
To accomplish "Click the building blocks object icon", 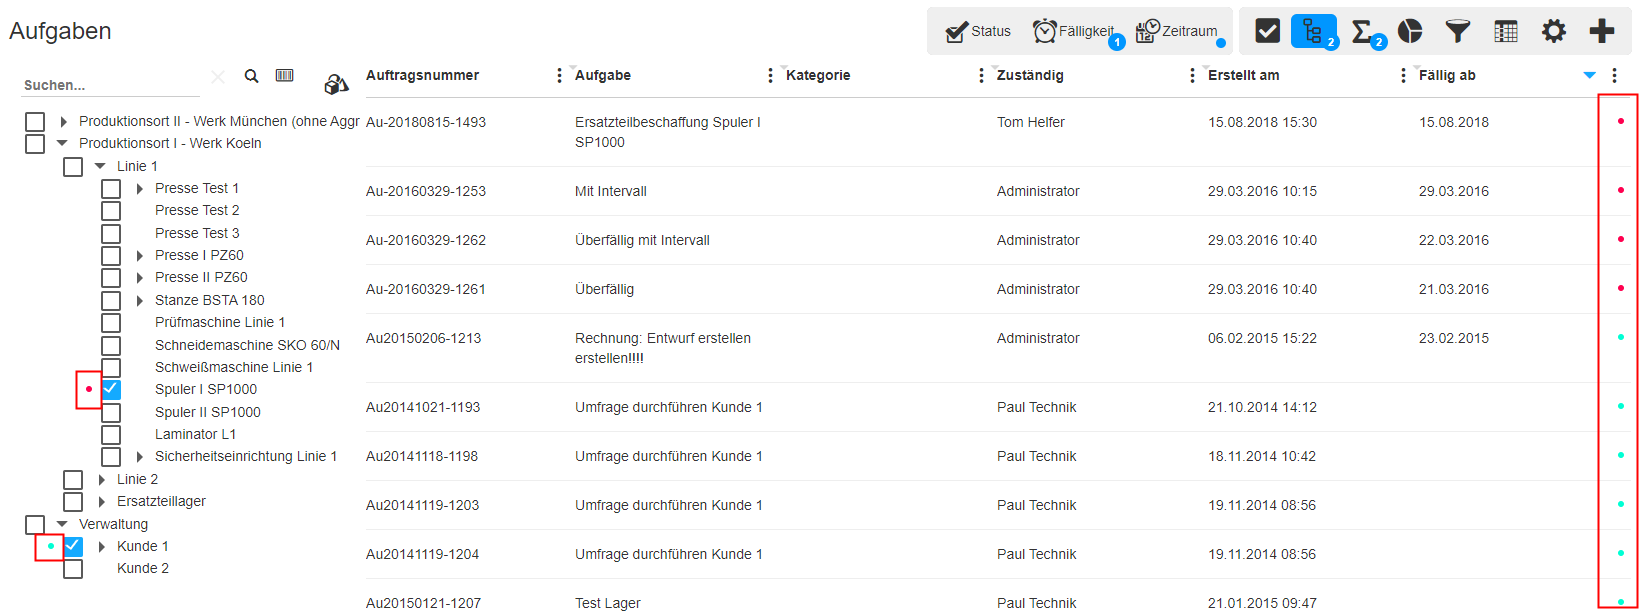I will [336, 85].
